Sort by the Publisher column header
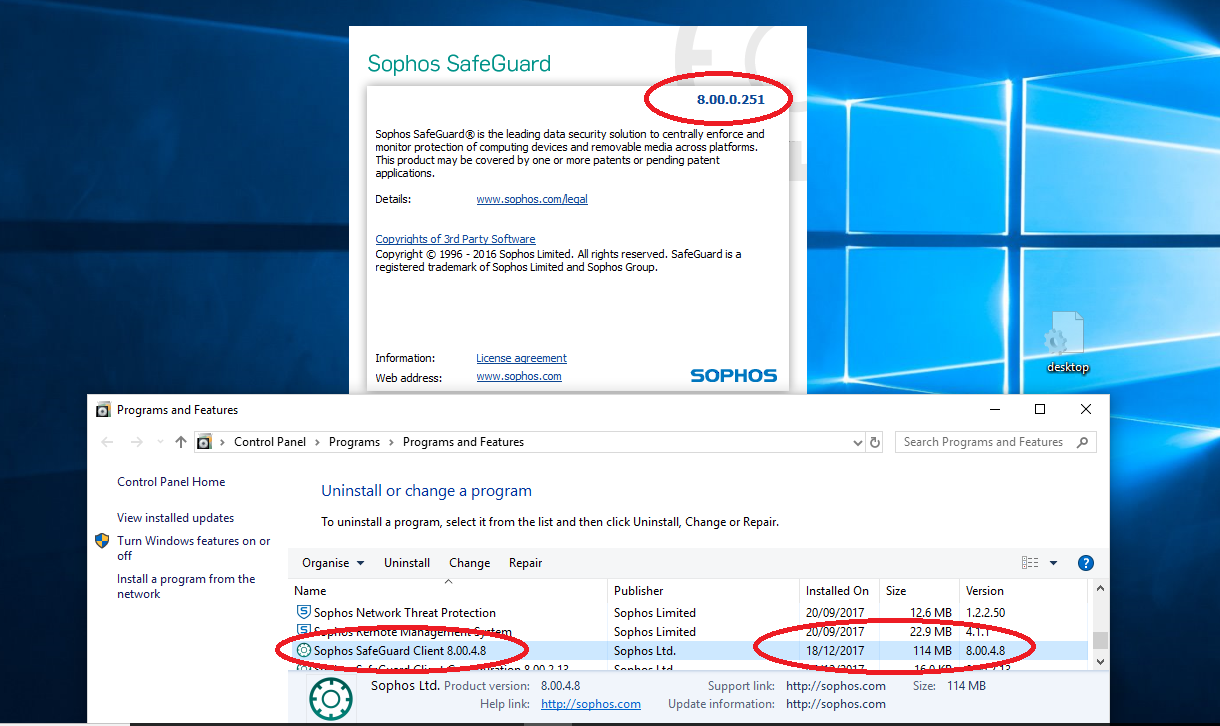This screenshot has width=1220, height=726. (704, 591)
